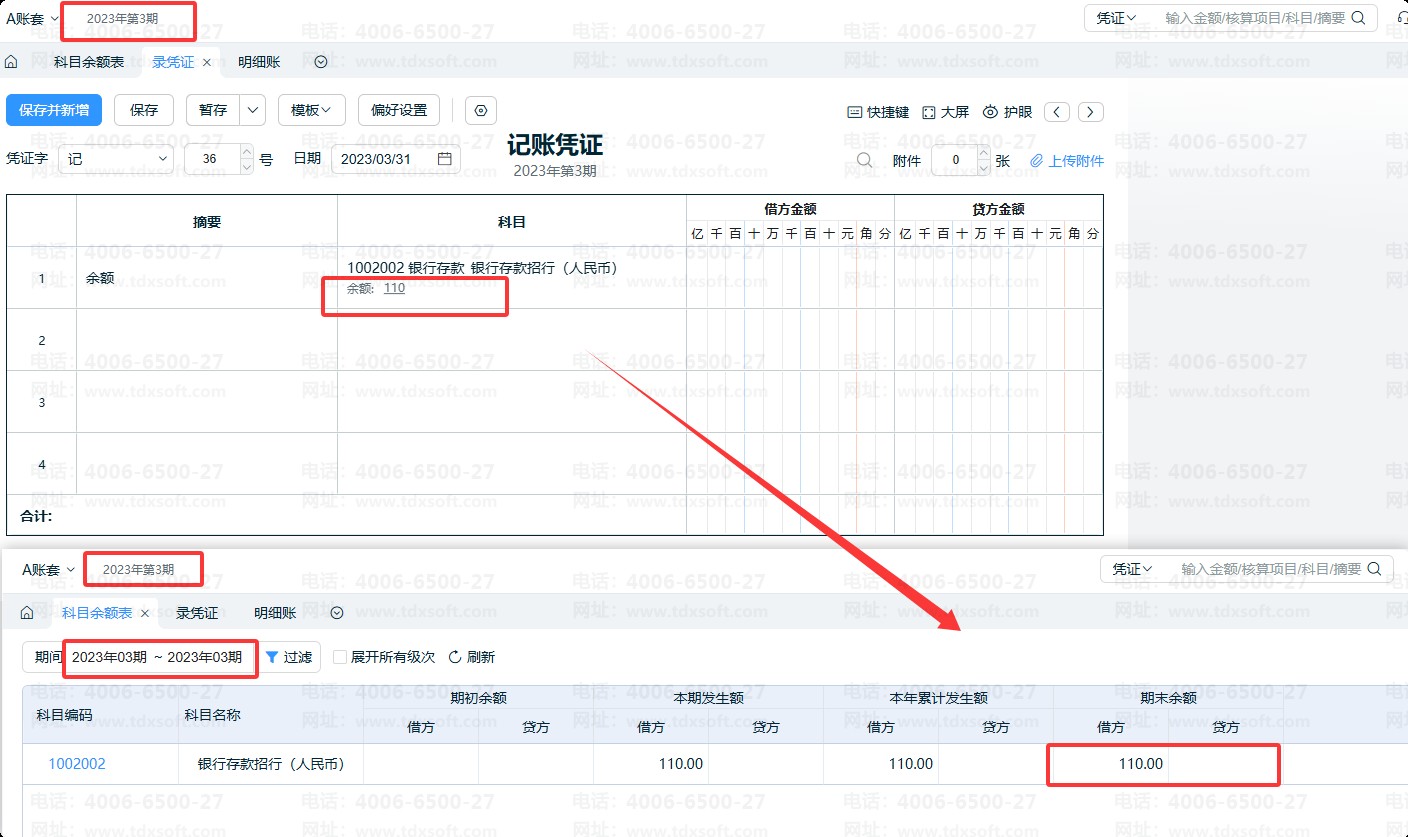The height and width of the screenshot is (837, 1408).
Task: Click the 刷新 refresh icon
Action: 454,657
